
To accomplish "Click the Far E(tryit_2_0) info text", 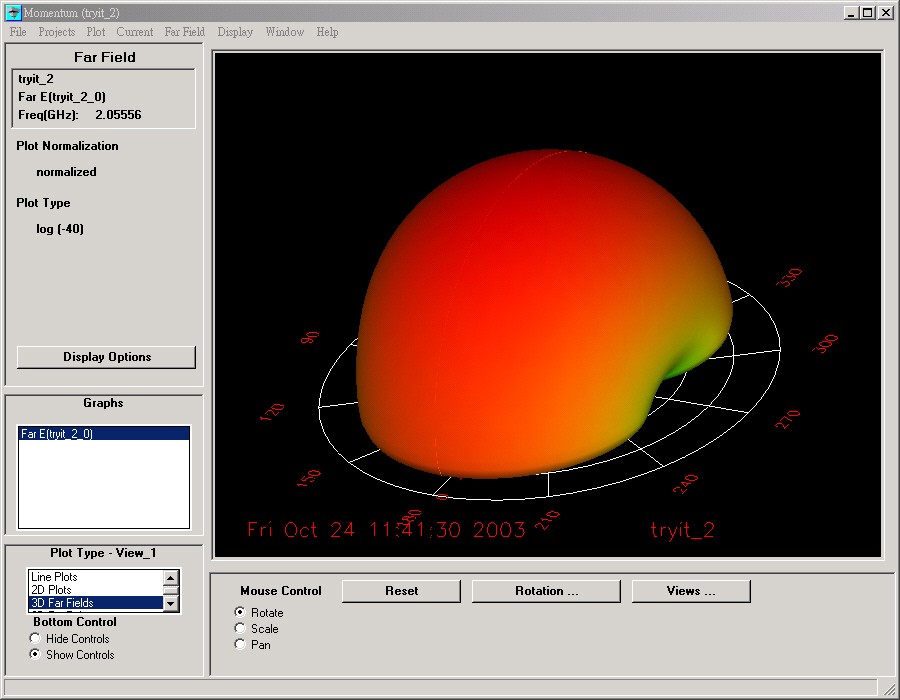I will 61,97.
